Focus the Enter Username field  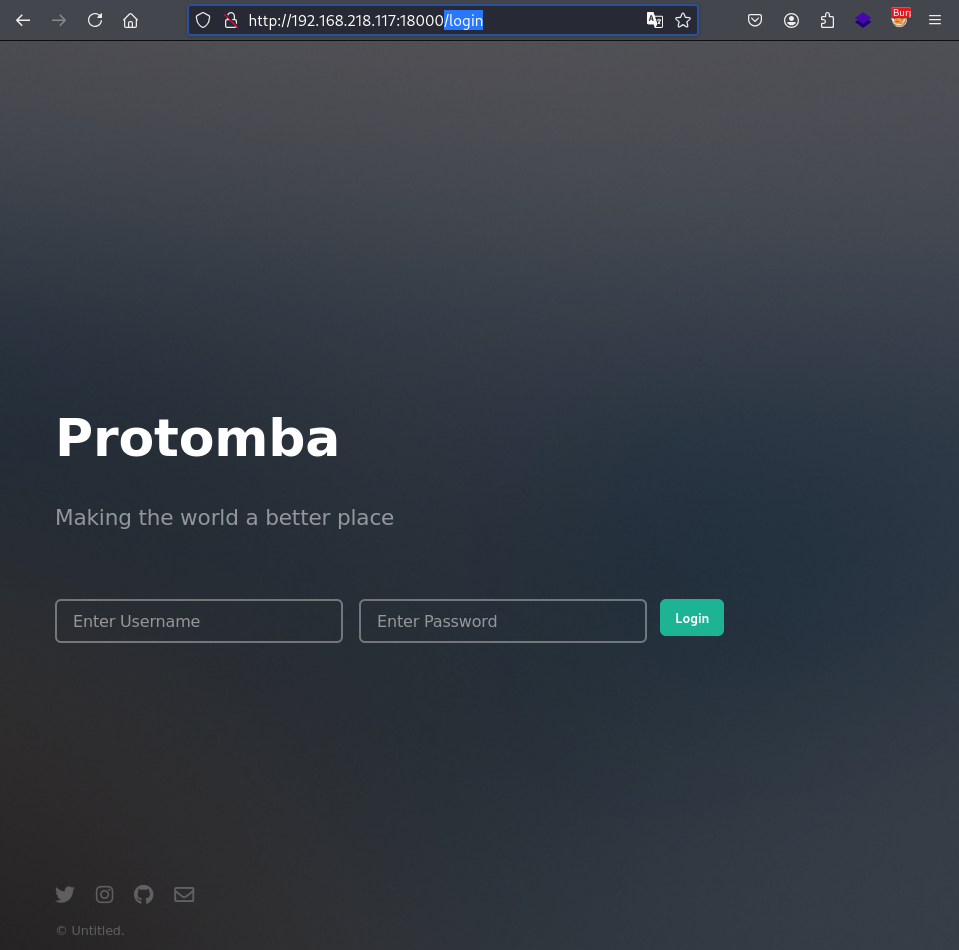199,621
